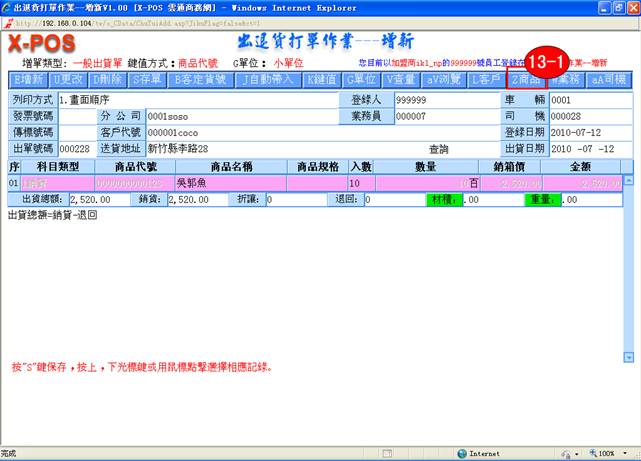Click the highlighted Z商品 product button
The width and height of the screenshot is (641, 461).
(x=527, y=78)
